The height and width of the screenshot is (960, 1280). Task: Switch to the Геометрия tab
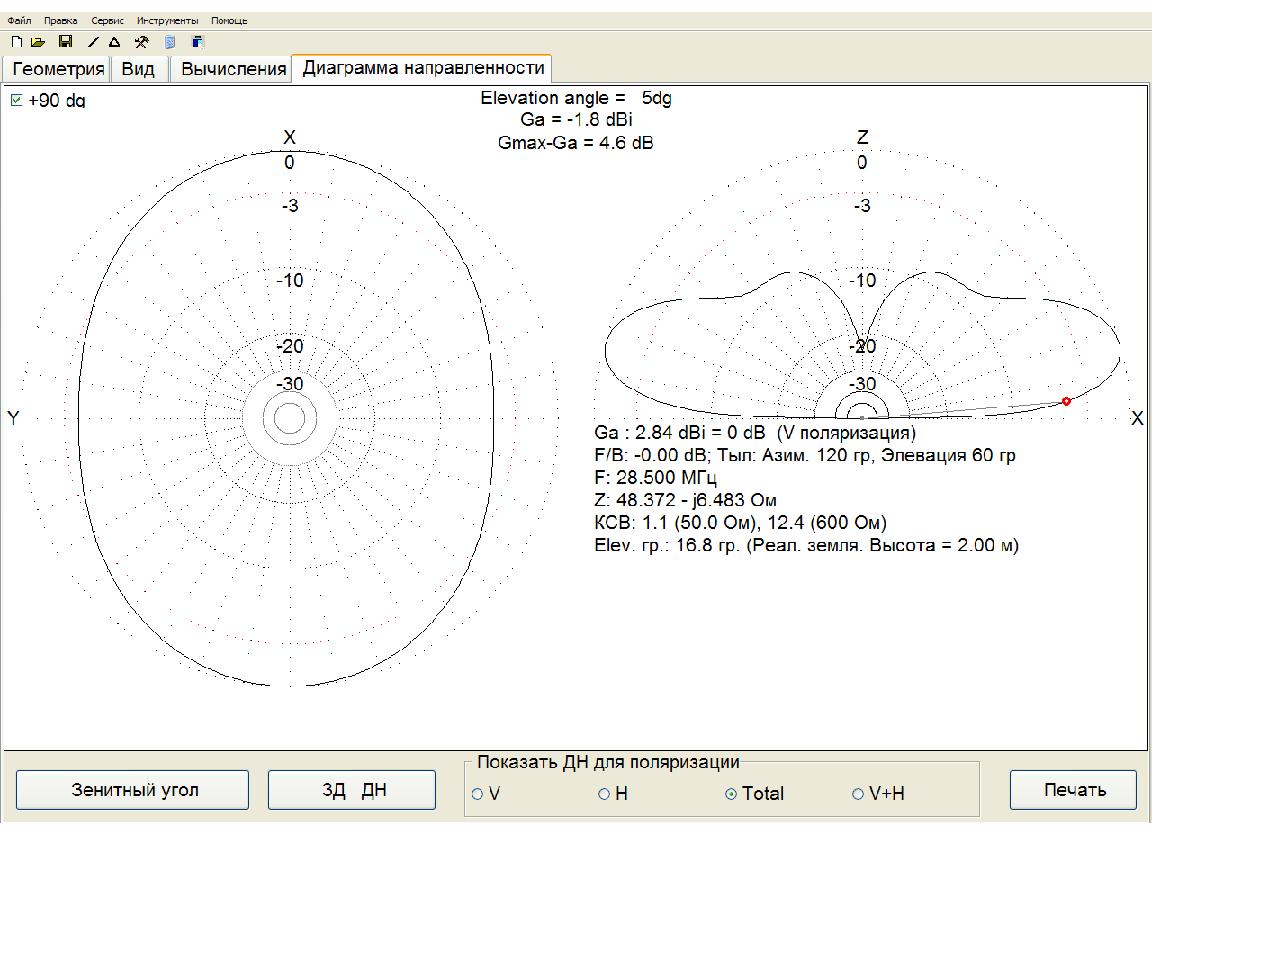[58, 68]
